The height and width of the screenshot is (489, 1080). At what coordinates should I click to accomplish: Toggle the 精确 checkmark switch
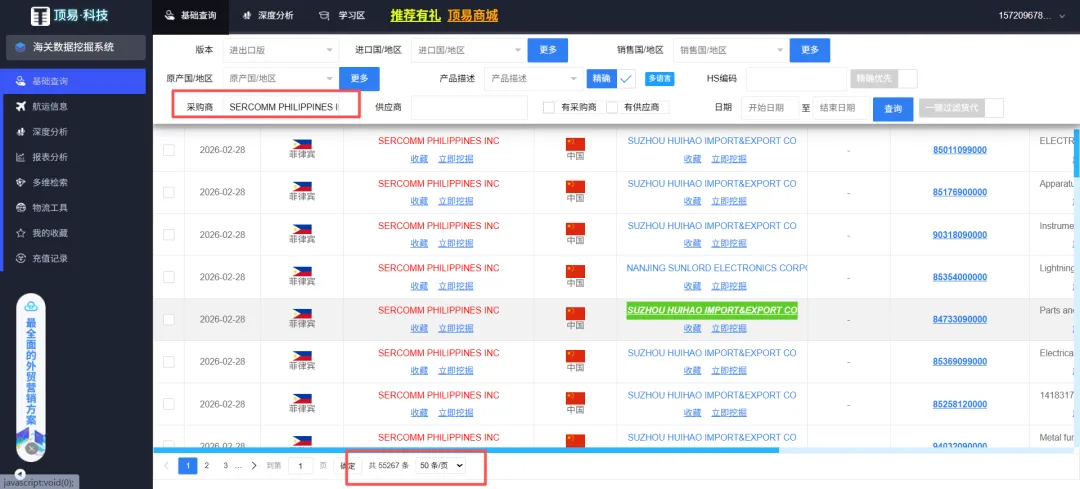626,79
